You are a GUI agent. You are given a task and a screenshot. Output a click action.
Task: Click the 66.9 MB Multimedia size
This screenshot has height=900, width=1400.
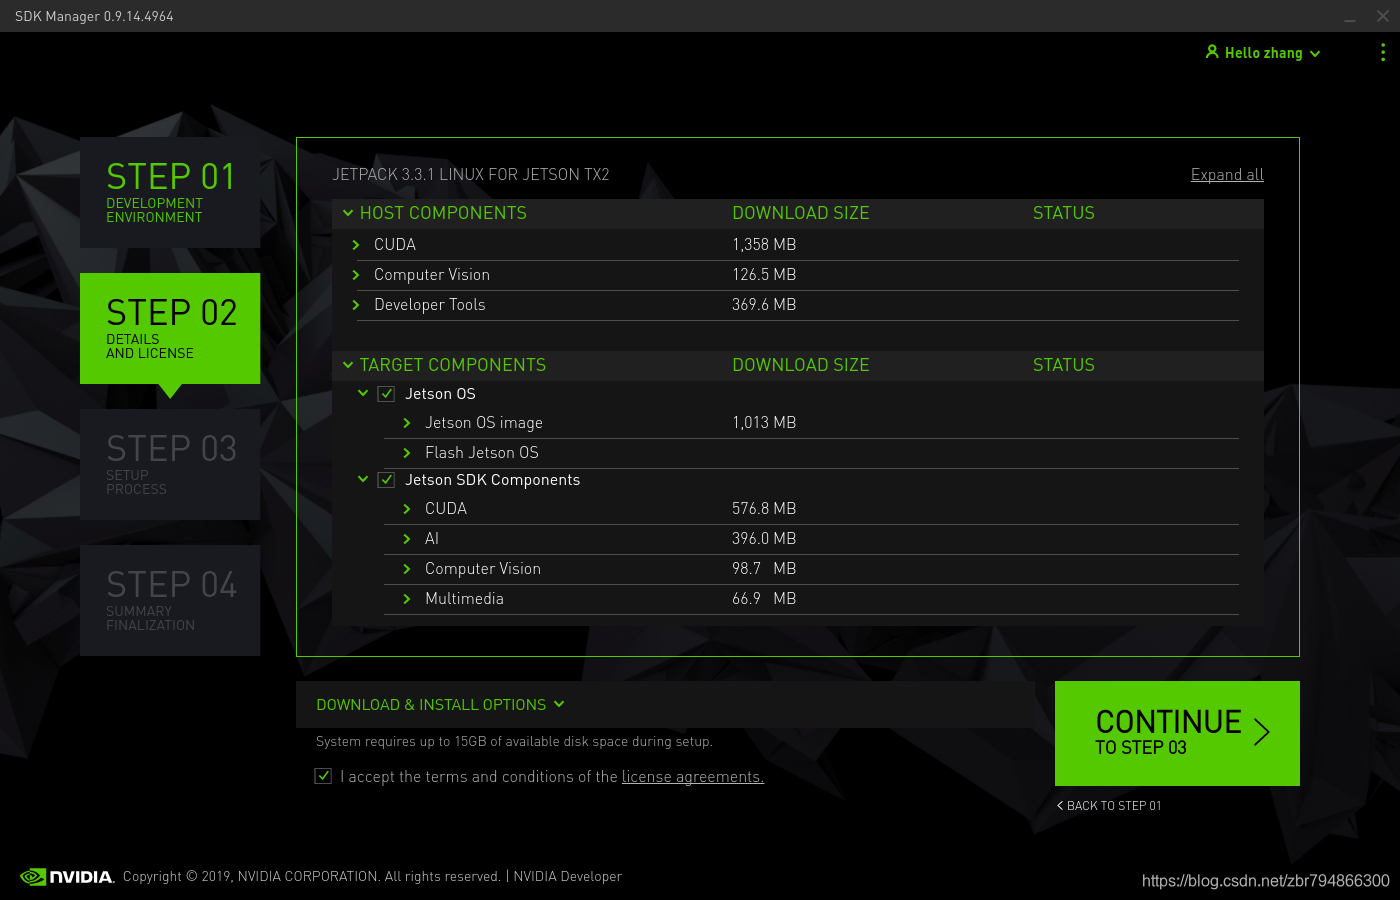click(x=764, y=599)
